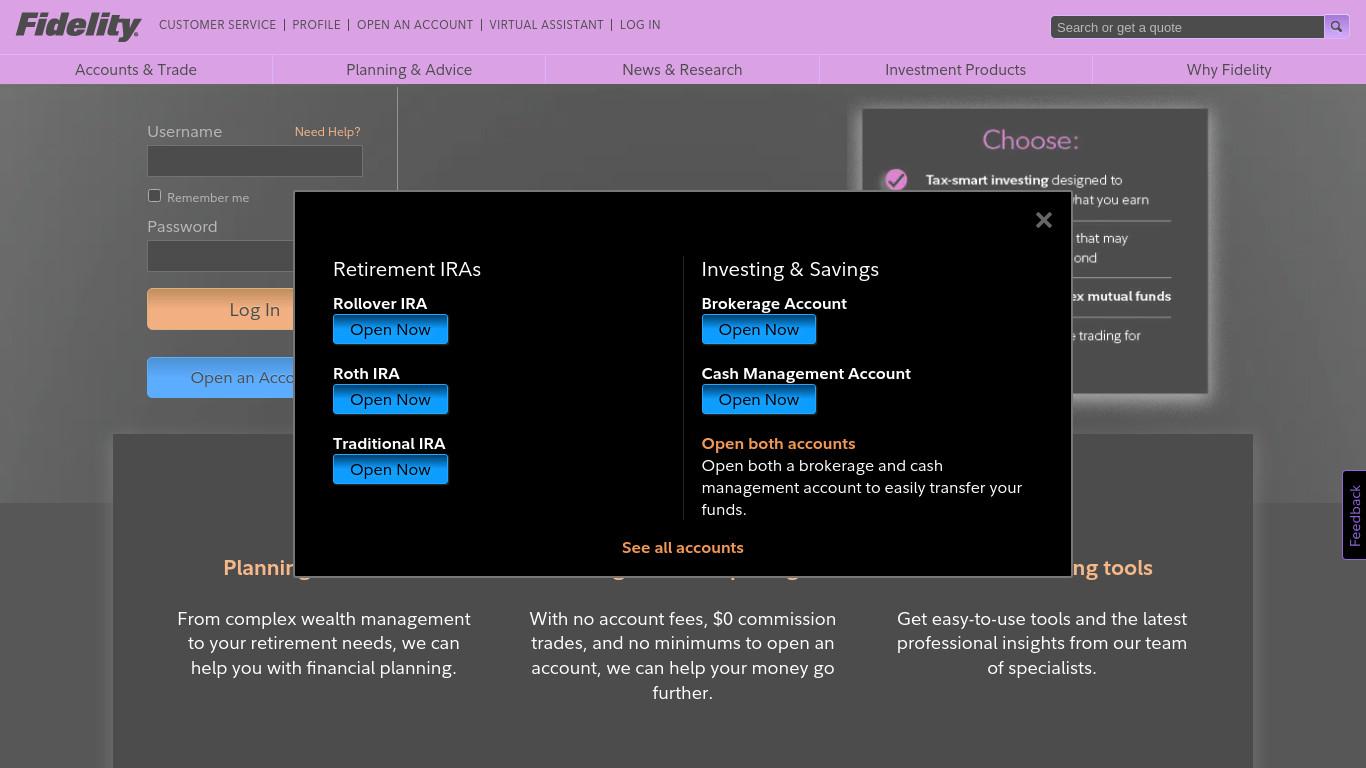This screenshot has height=768, width=1366.
Task: Focus the Password input field
Action: click(x=221, y=256)
